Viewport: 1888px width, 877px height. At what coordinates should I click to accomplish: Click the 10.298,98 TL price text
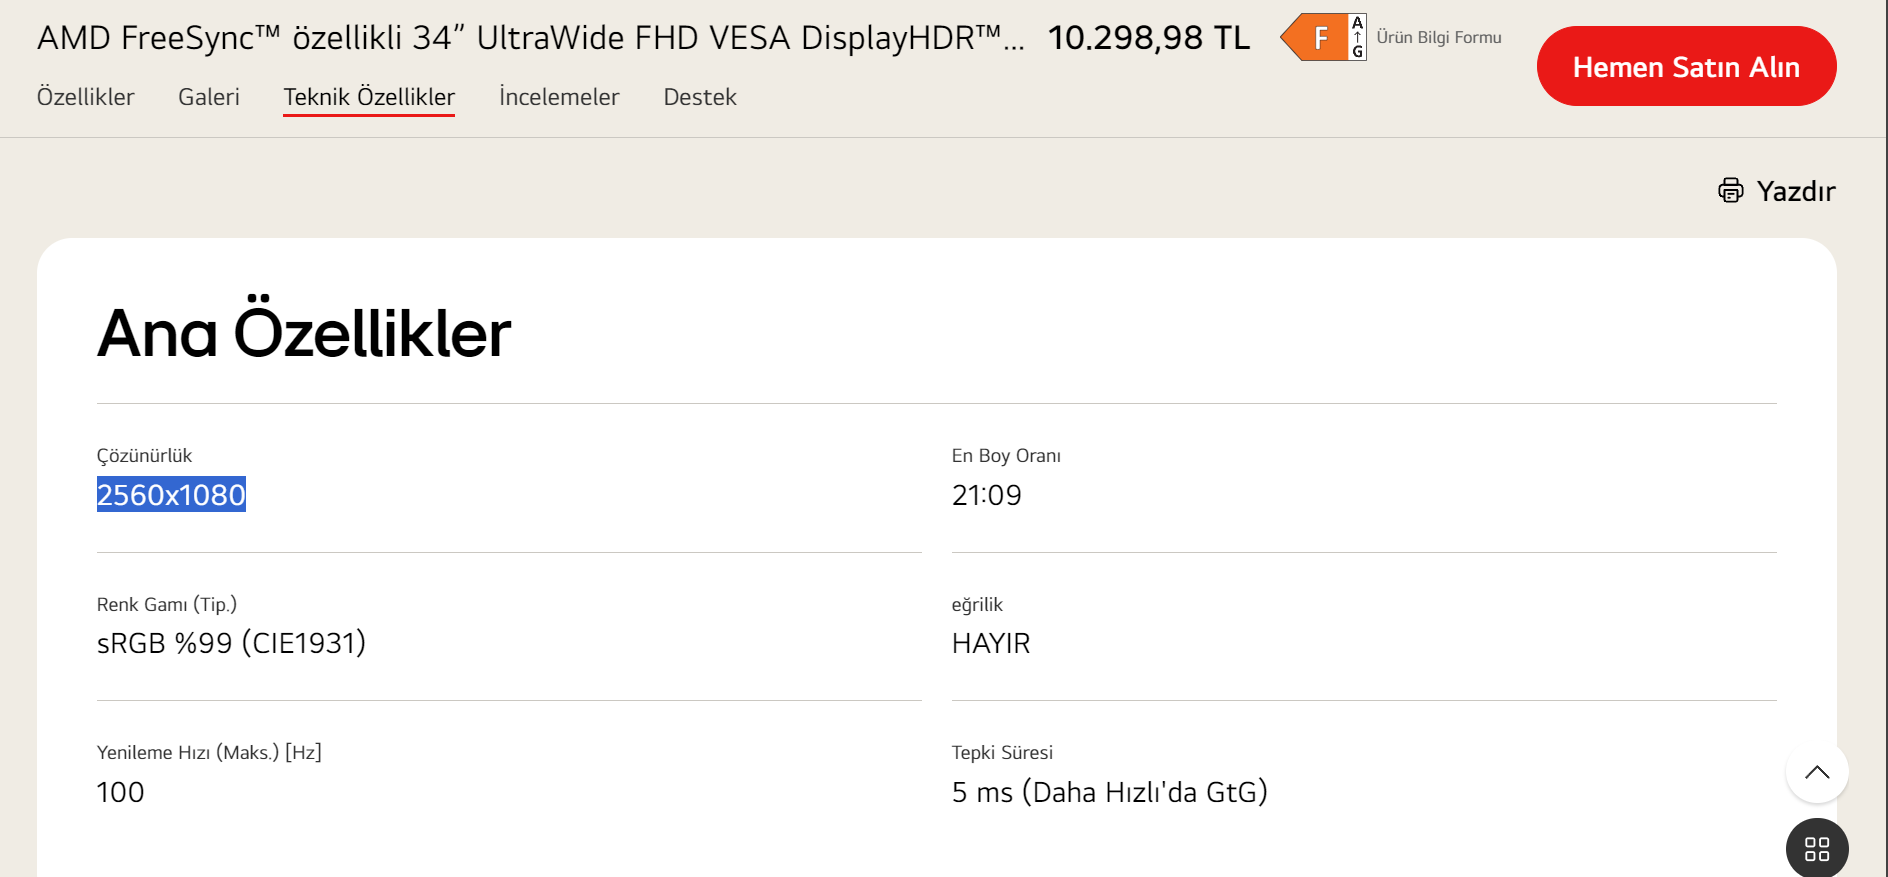(x=1148, y=38)
